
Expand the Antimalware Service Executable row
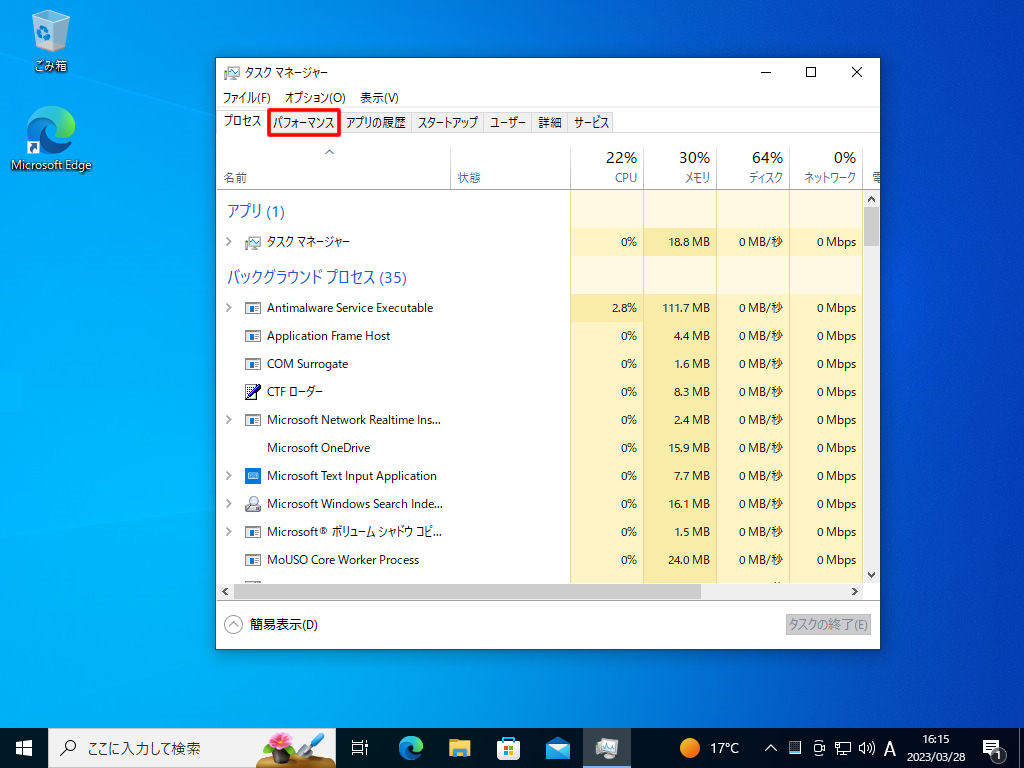(x=229, y=308)
